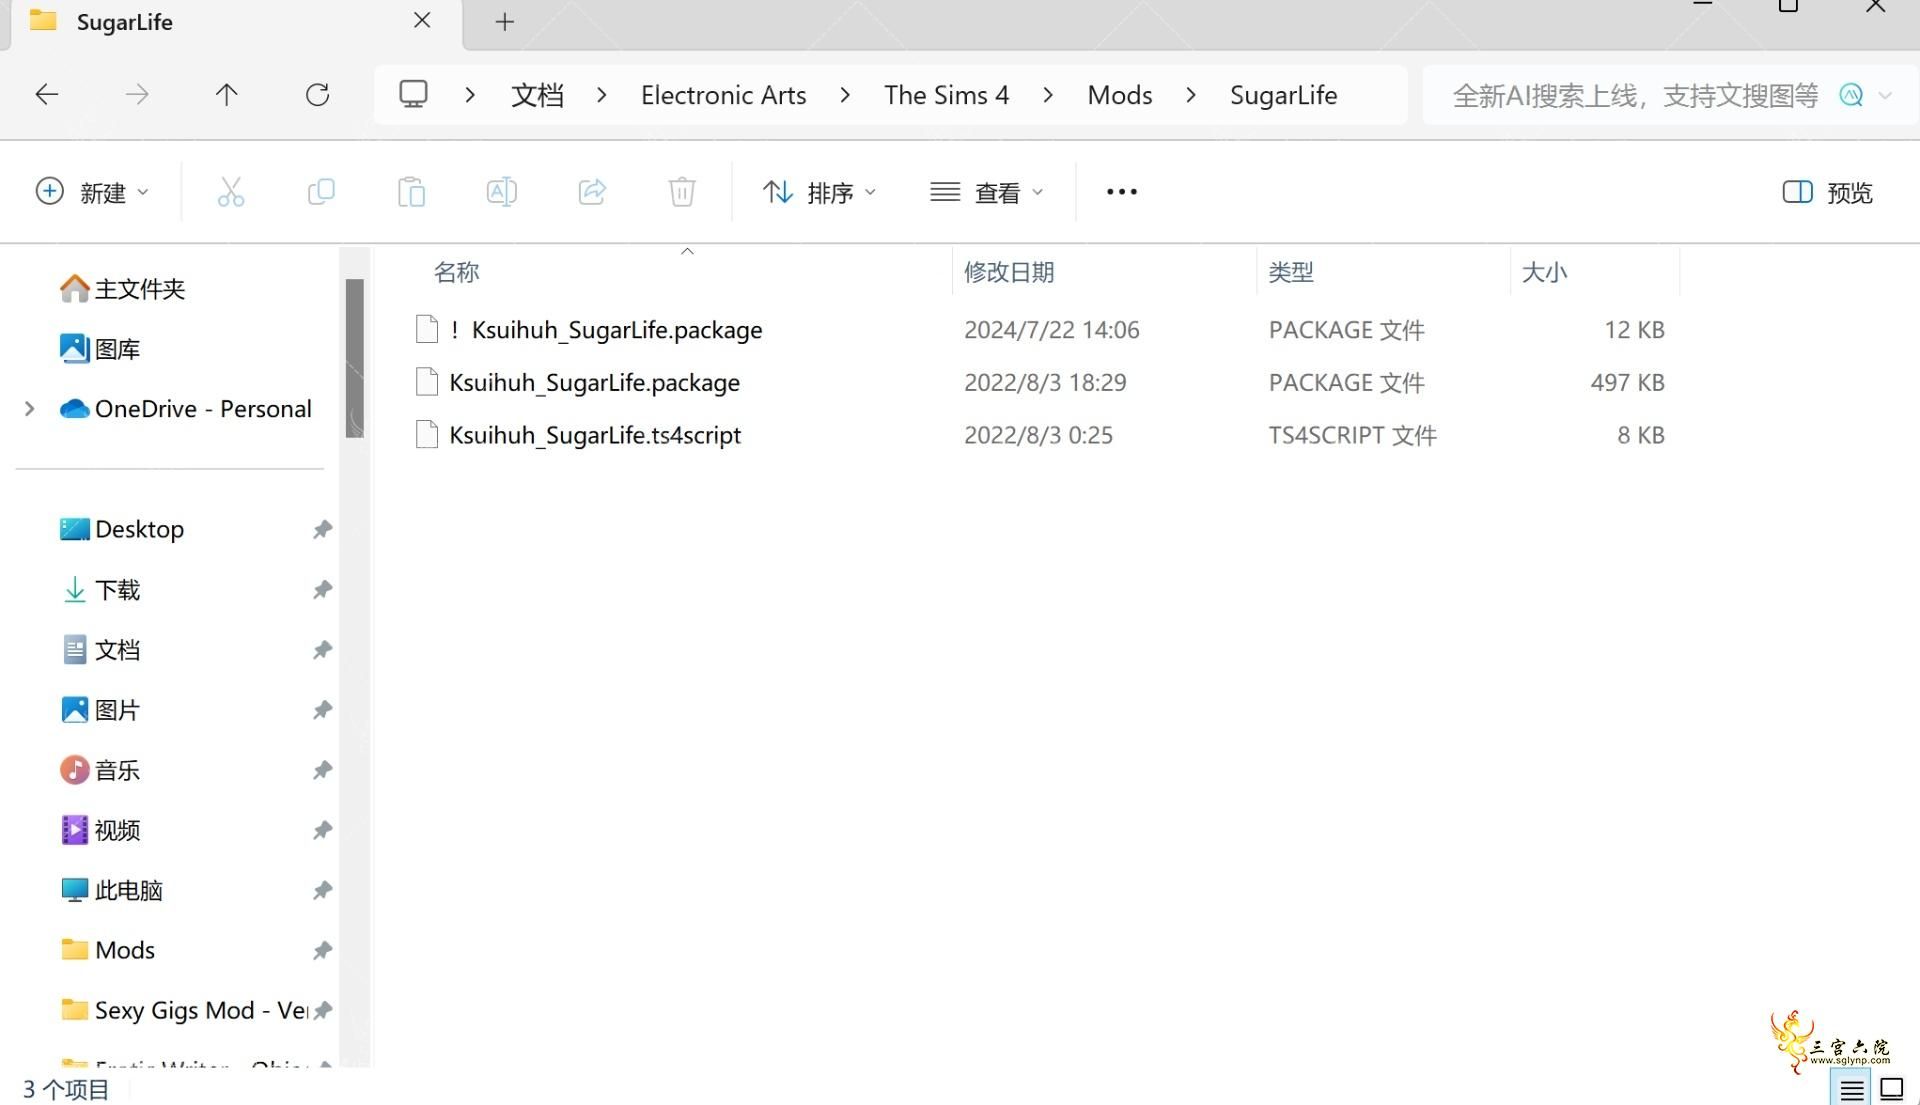Screen dimensions: 1920x1105
Task: Select the SugarLife tab
Action: pyautogui.click(x=236, y=22)
